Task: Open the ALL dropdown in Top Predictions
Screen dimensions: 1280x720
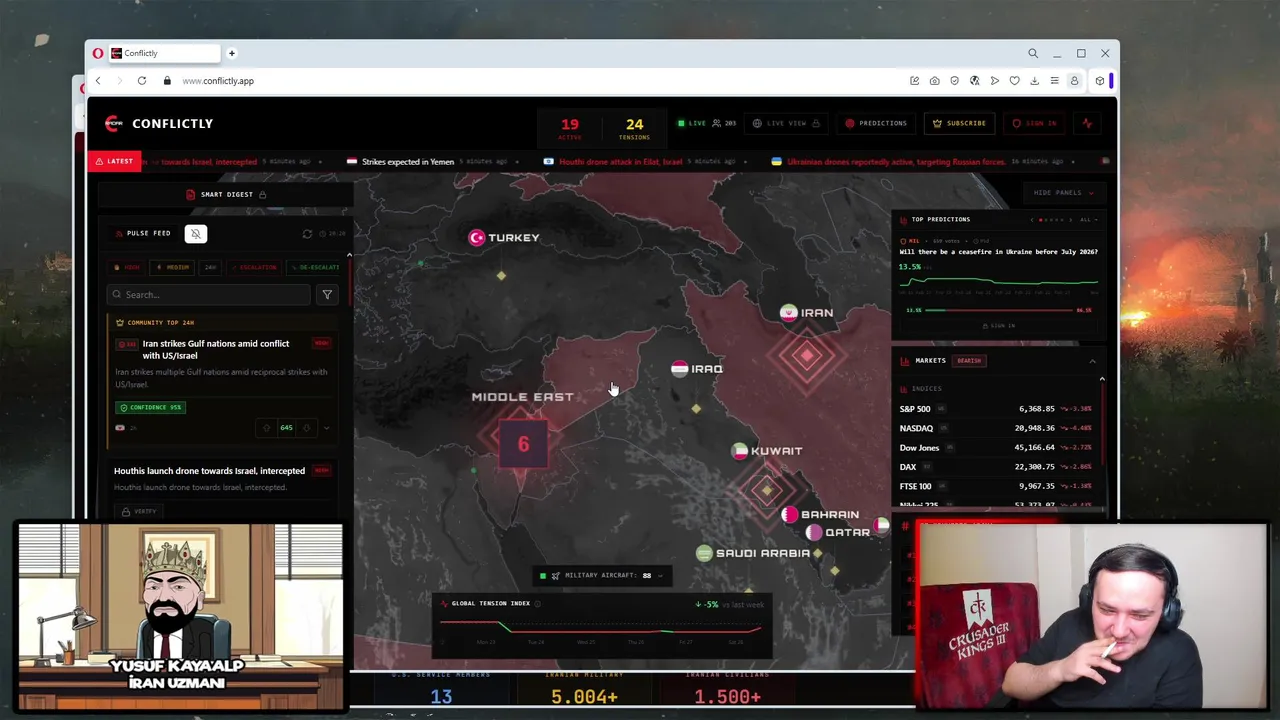Action: coord(1088,220)
